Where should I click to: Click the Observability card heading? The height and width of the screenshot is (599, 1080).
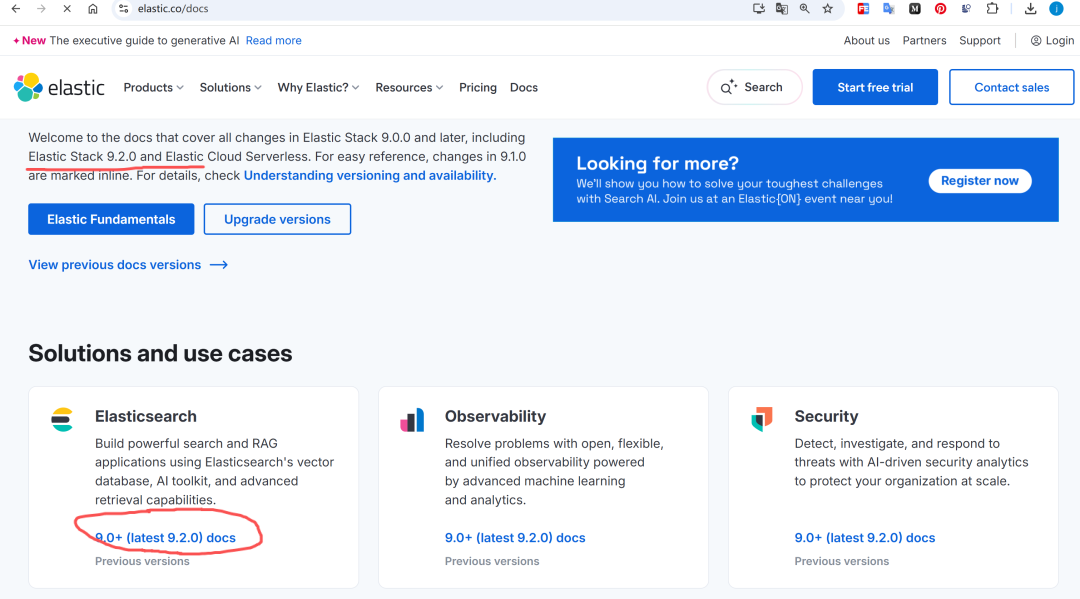pyautogui.click(x=495, y=417)
